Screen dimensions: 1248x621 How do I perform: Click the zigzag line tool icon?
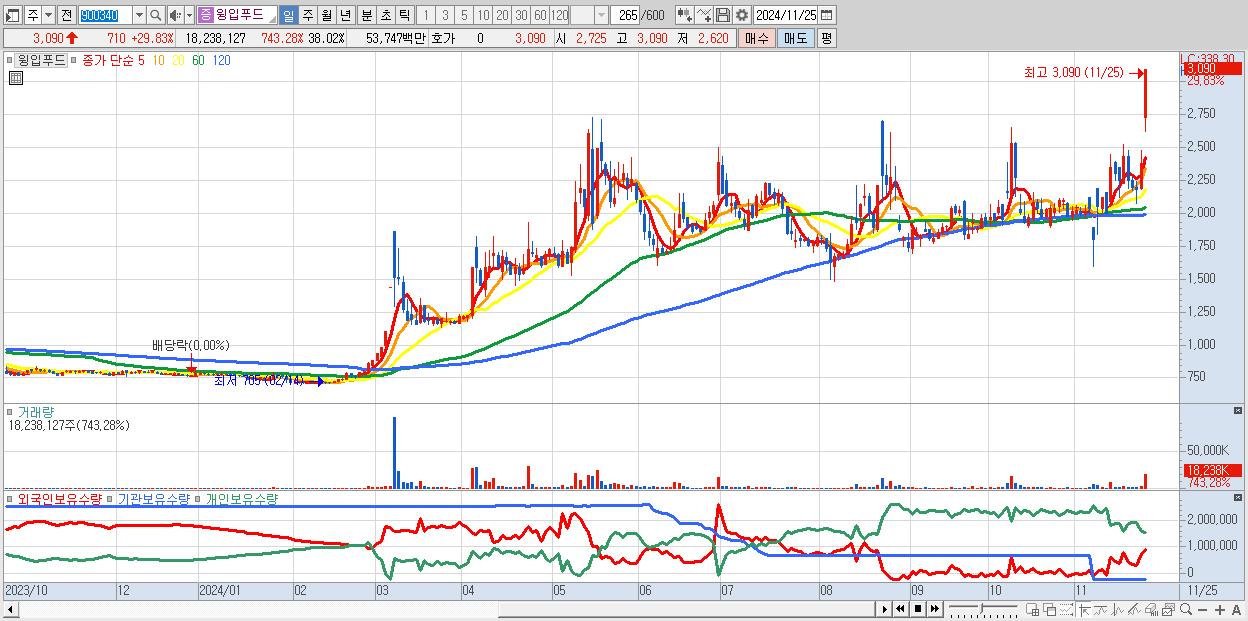tap(1118, 610)
